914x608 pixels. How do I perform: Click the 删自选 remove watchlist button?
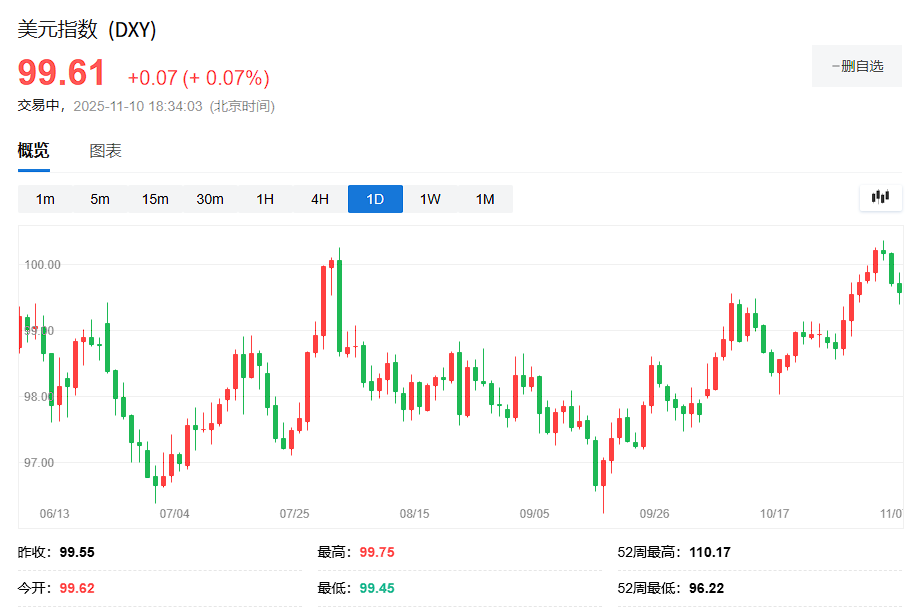(x=856, y=66)
